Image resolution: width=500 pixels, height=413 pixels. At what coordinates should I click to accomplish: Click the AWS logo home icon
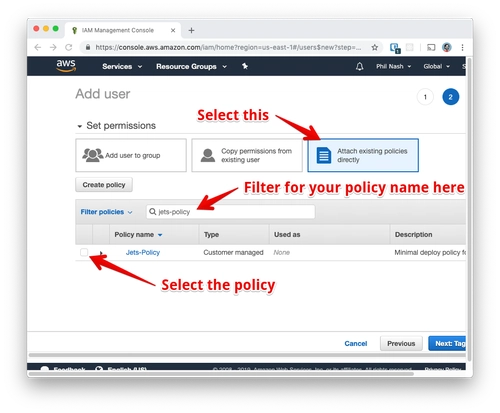pyautogui.click(x=66, y=66)
